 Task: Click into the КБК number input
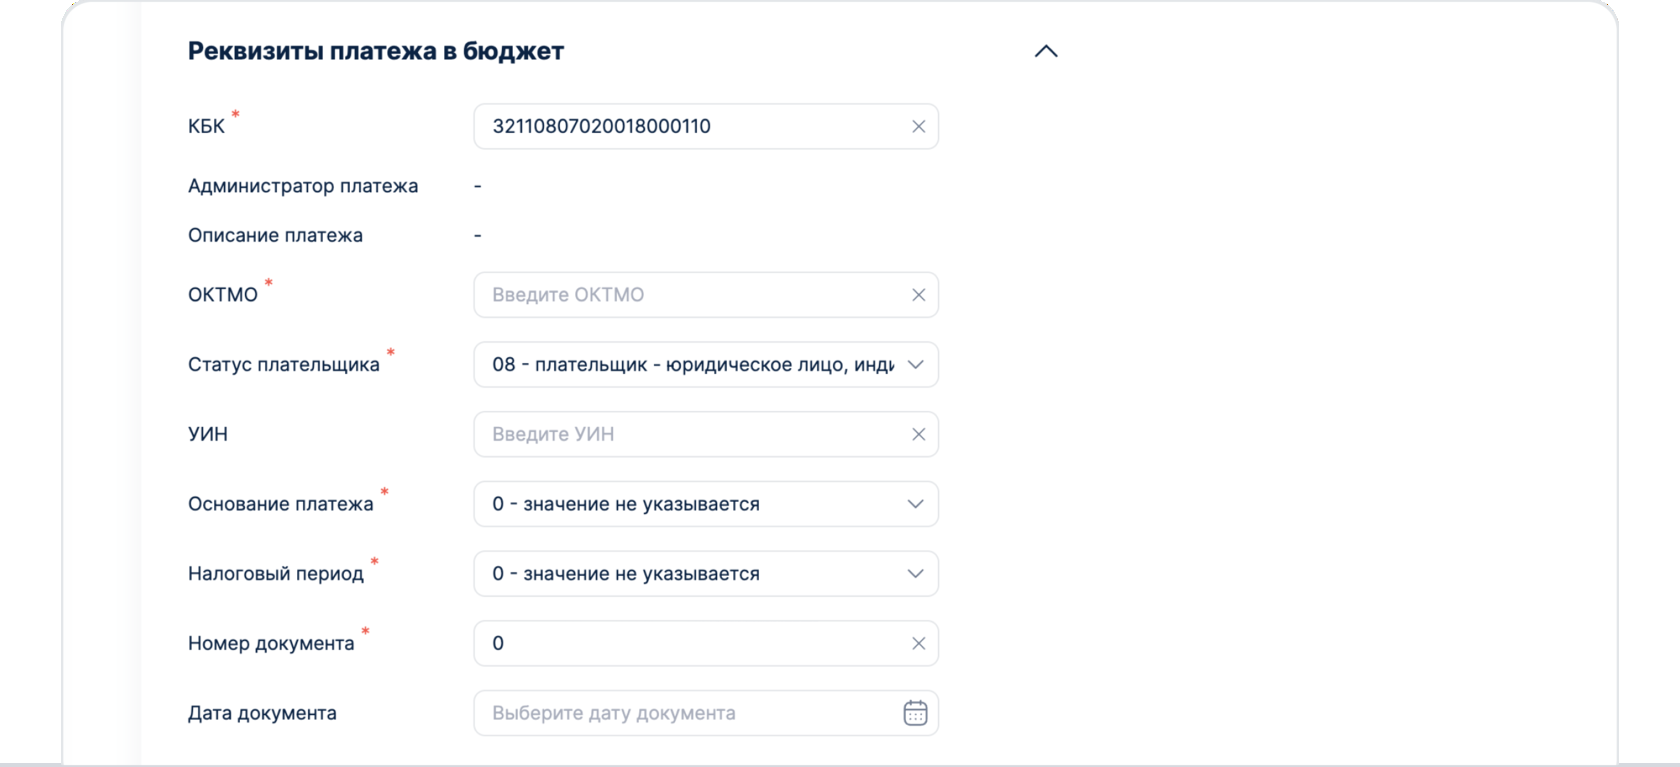690,127
